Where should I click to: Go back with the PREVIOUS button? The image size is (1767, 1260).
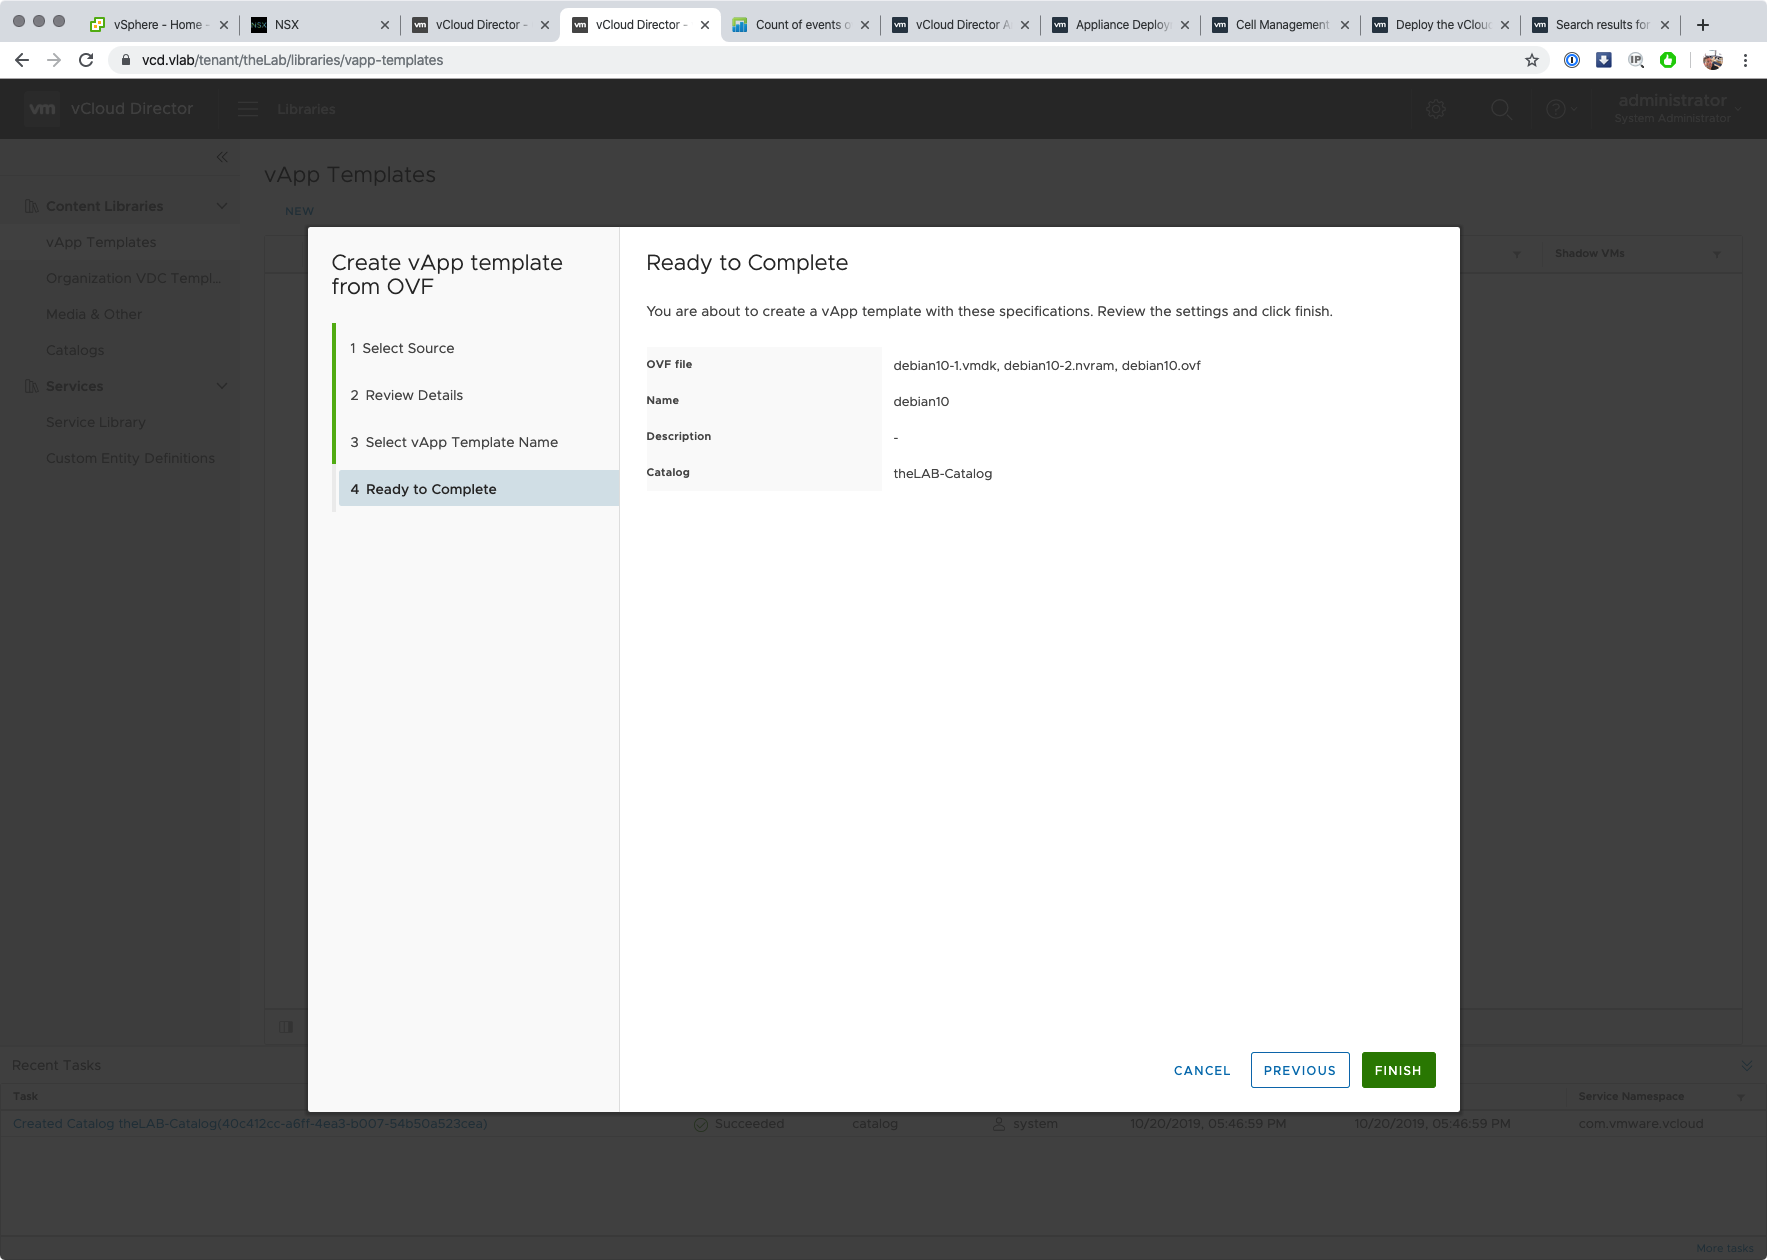click(x=1299, y=1070)
